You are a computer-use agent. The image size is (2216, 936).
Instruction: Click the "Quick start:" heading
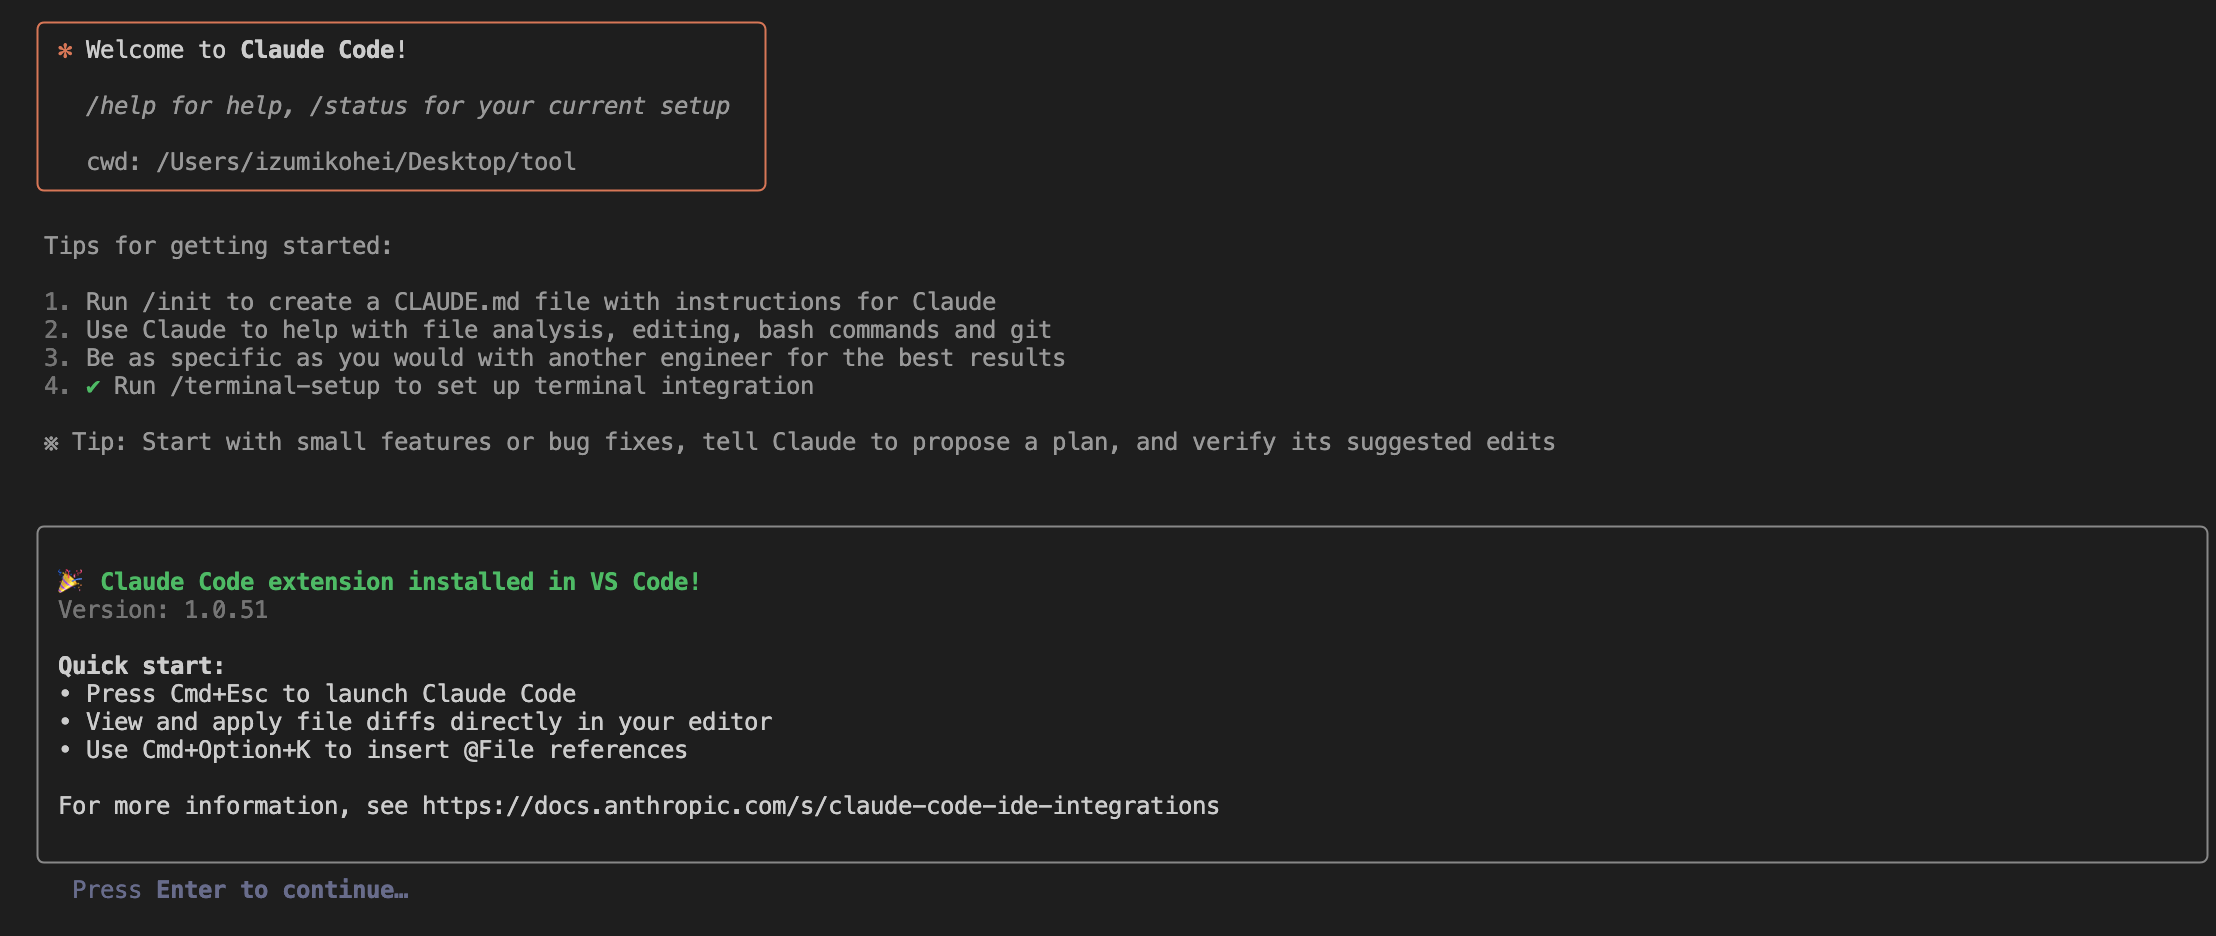[x=141, y=666]
